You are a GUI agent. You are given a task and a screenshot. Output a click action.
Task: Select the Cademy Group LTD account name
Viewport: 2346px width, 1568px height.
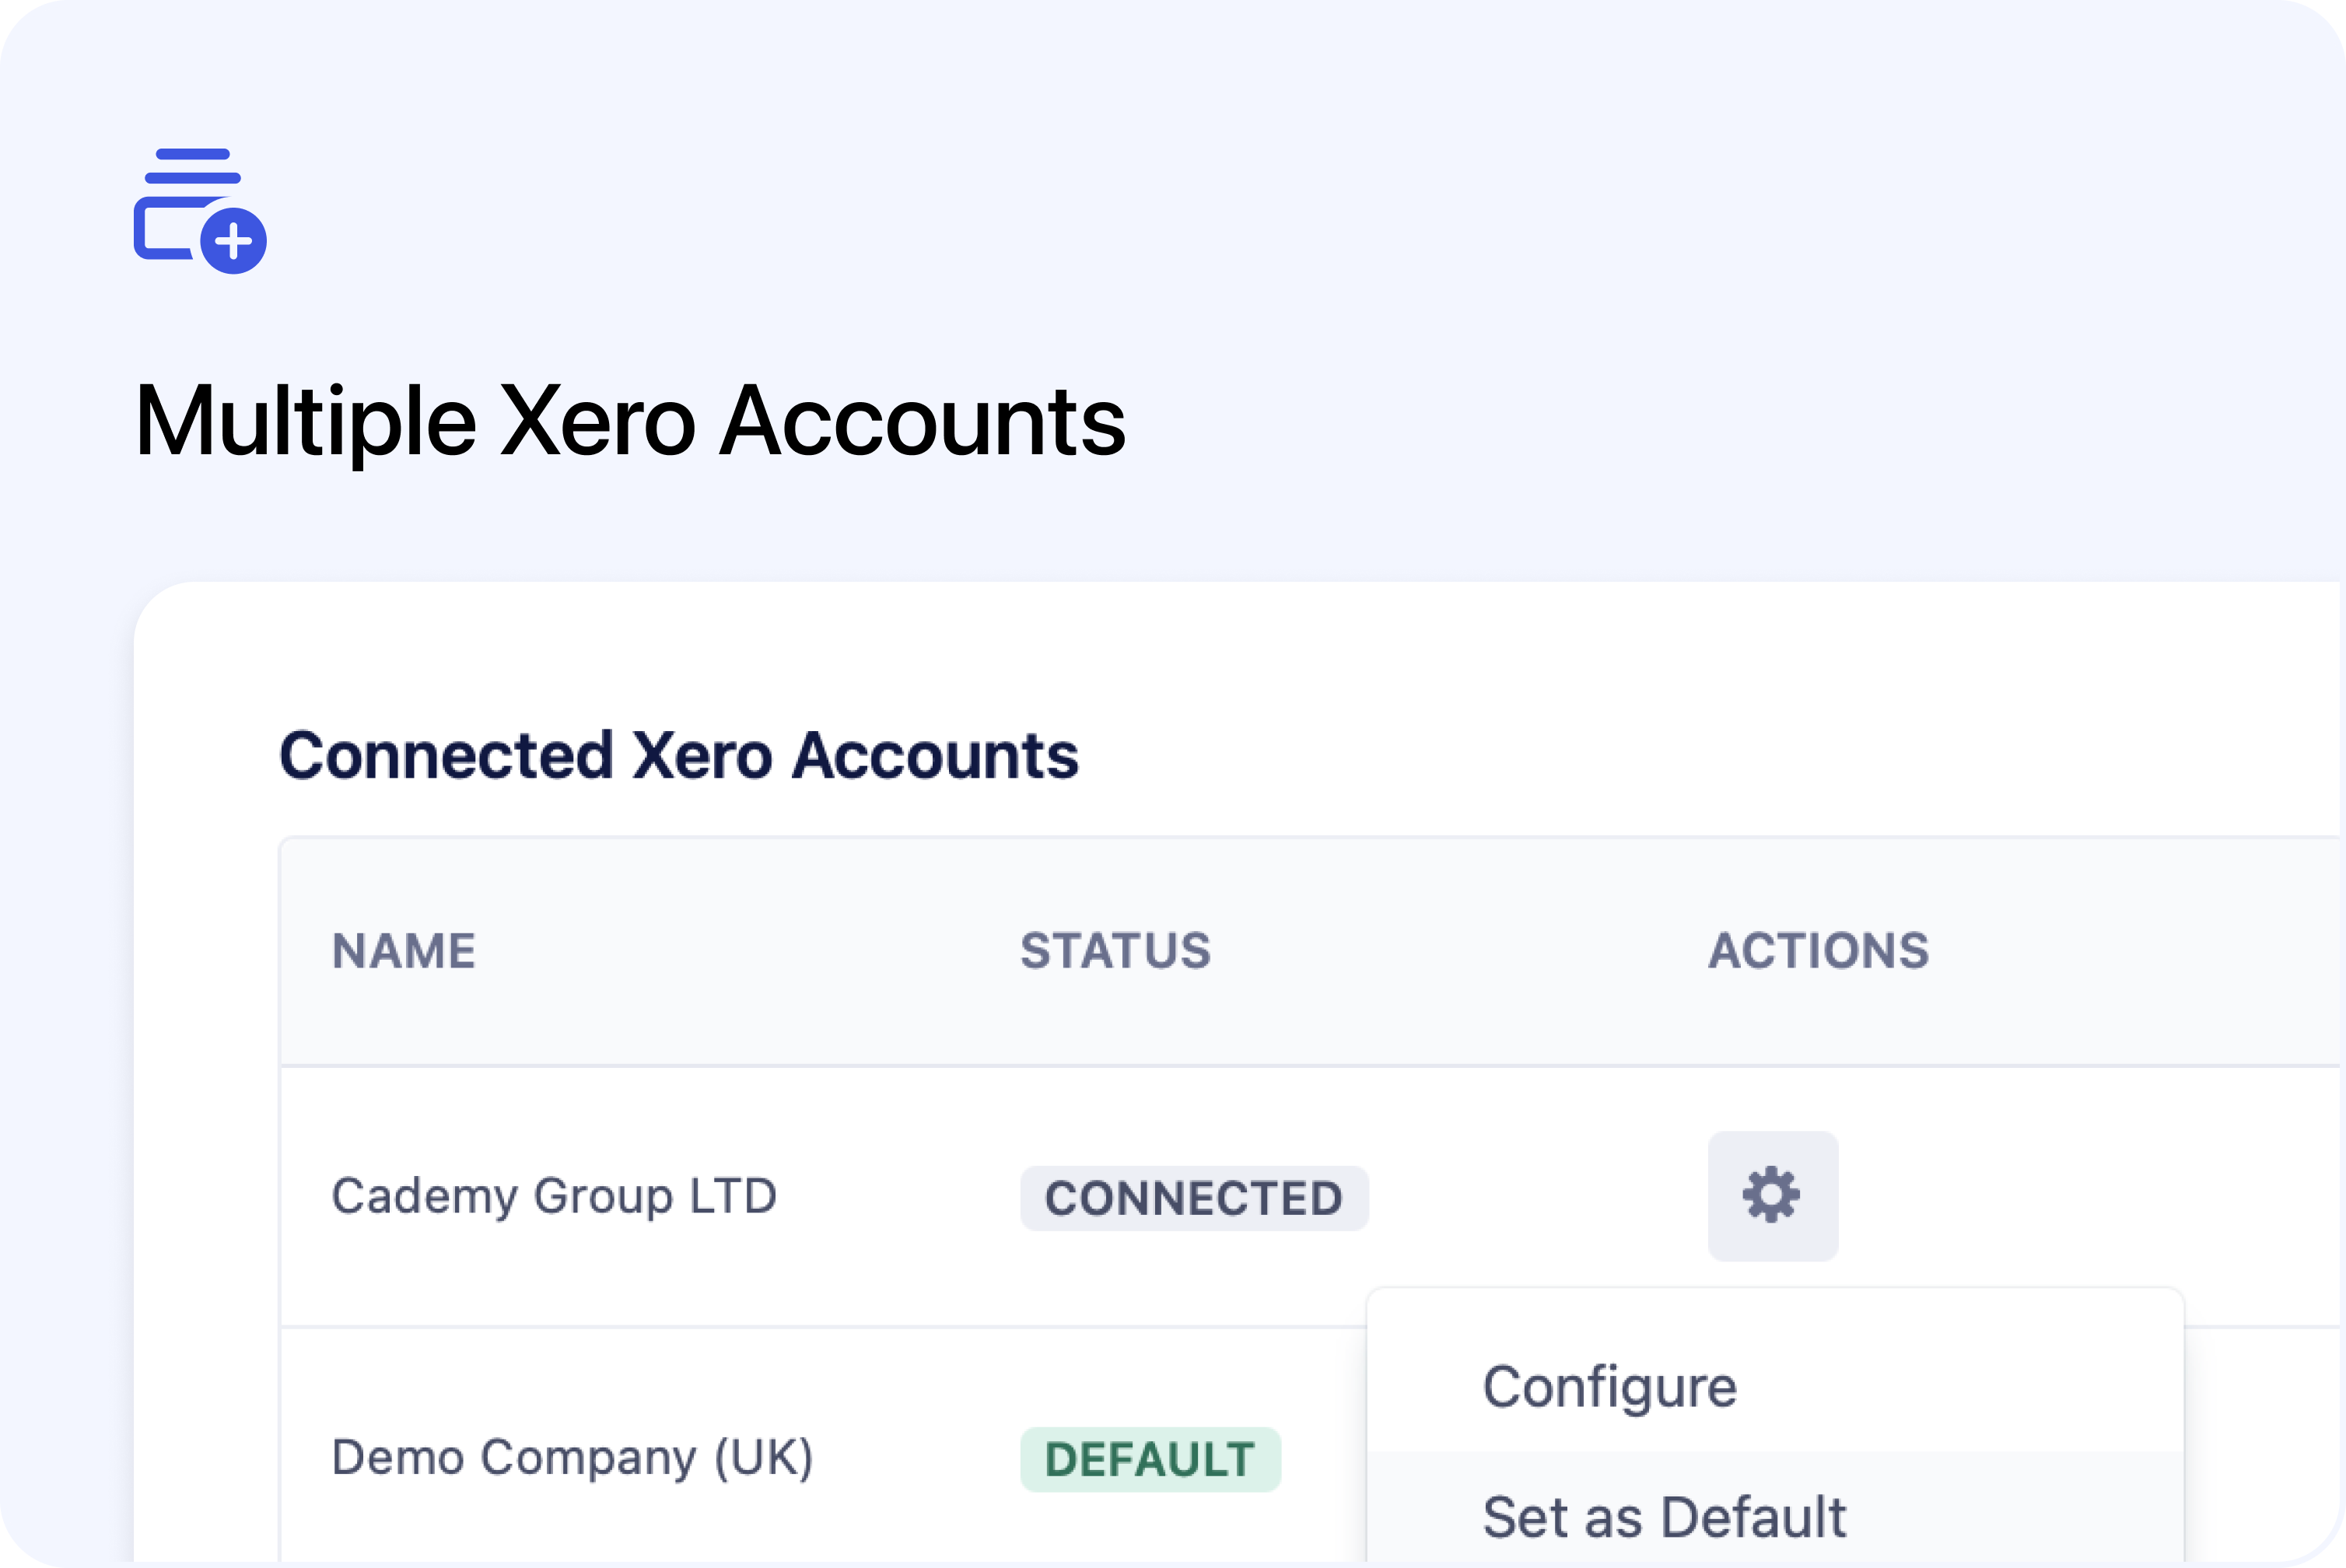pos(554,1196)
